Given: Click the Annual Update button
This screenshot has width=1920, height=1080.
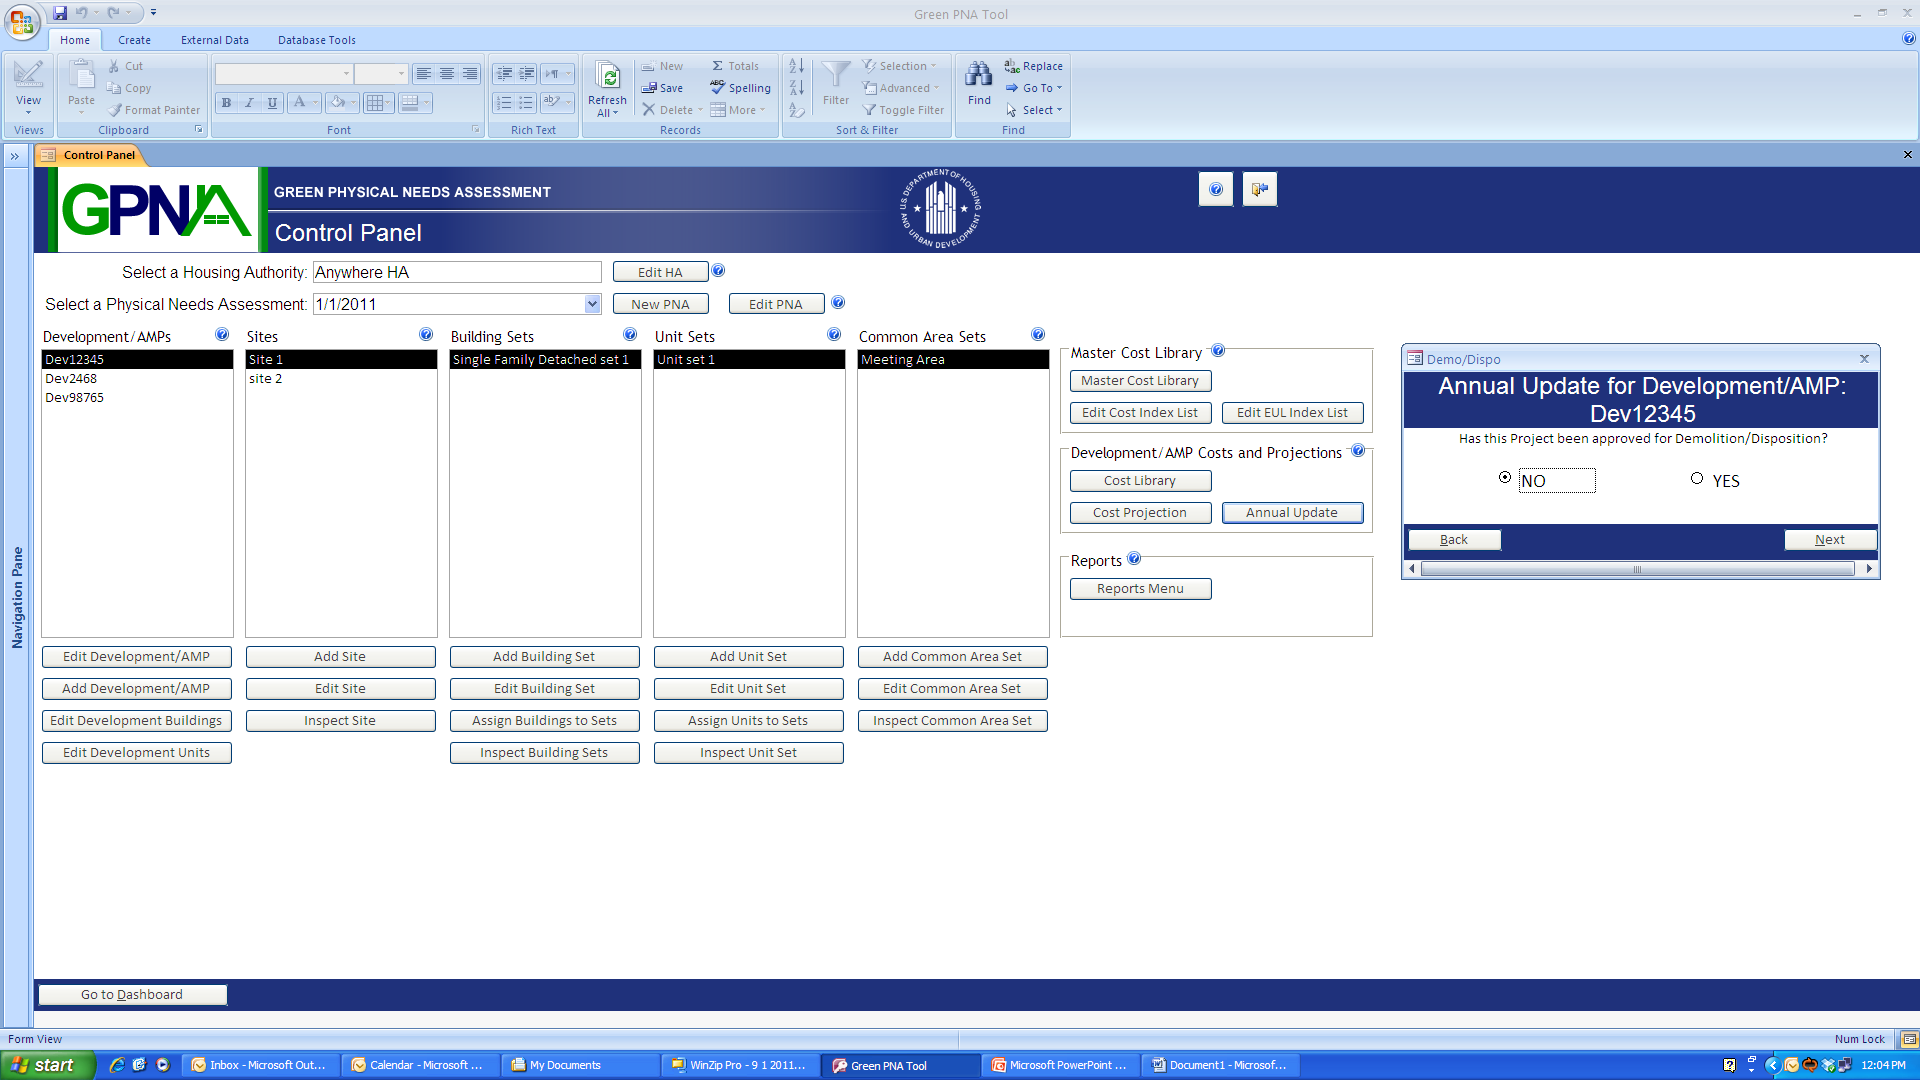Looking at the screenshot, I should [1291, 513].
